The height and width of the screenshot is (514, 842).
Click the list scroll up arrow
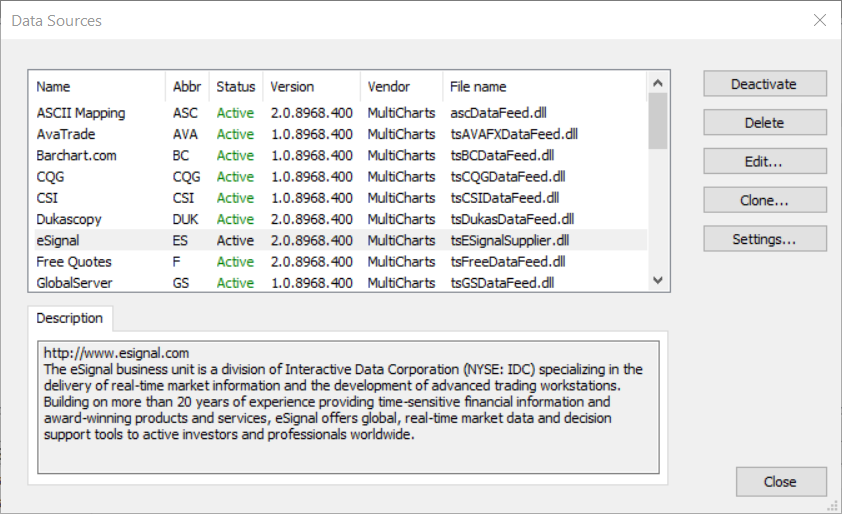tap(658, 83)
